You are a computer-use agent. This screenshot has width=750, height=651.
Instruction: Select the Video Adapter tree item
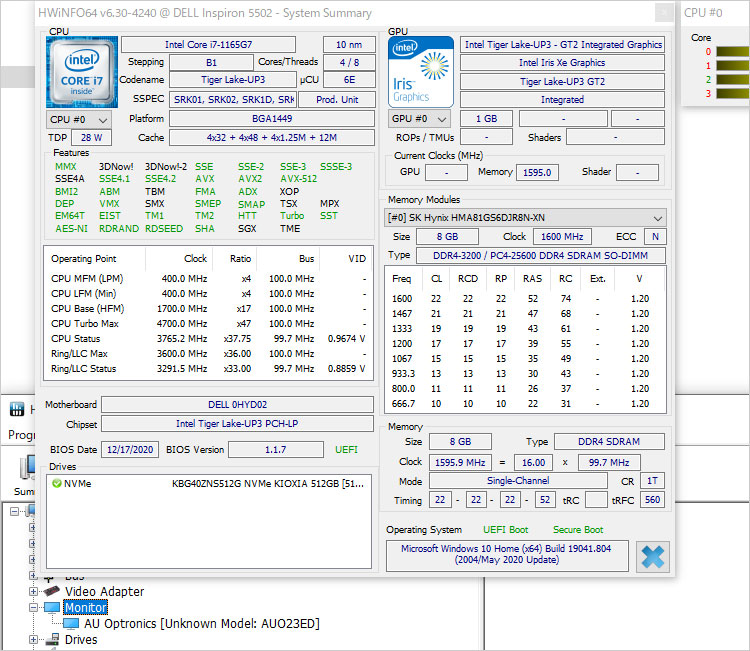pos(104,592)
